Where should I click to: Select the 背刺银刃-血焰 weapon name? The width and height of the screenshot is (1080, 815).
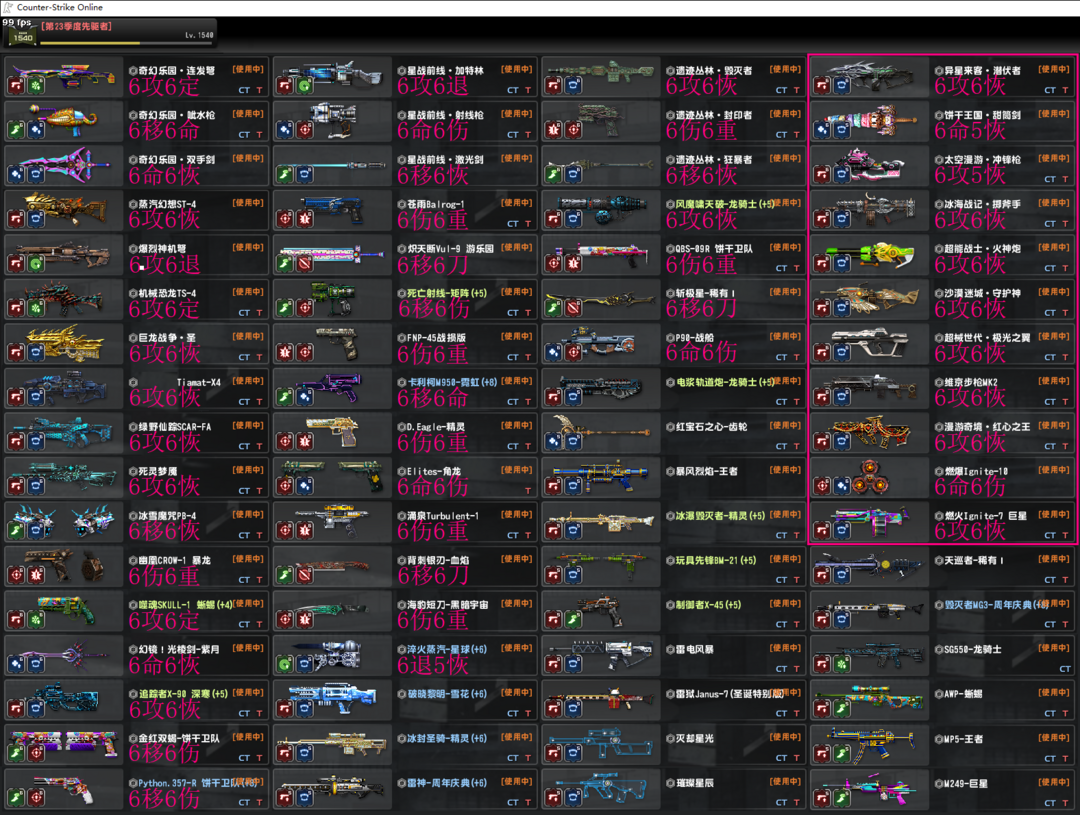point(438,561)
